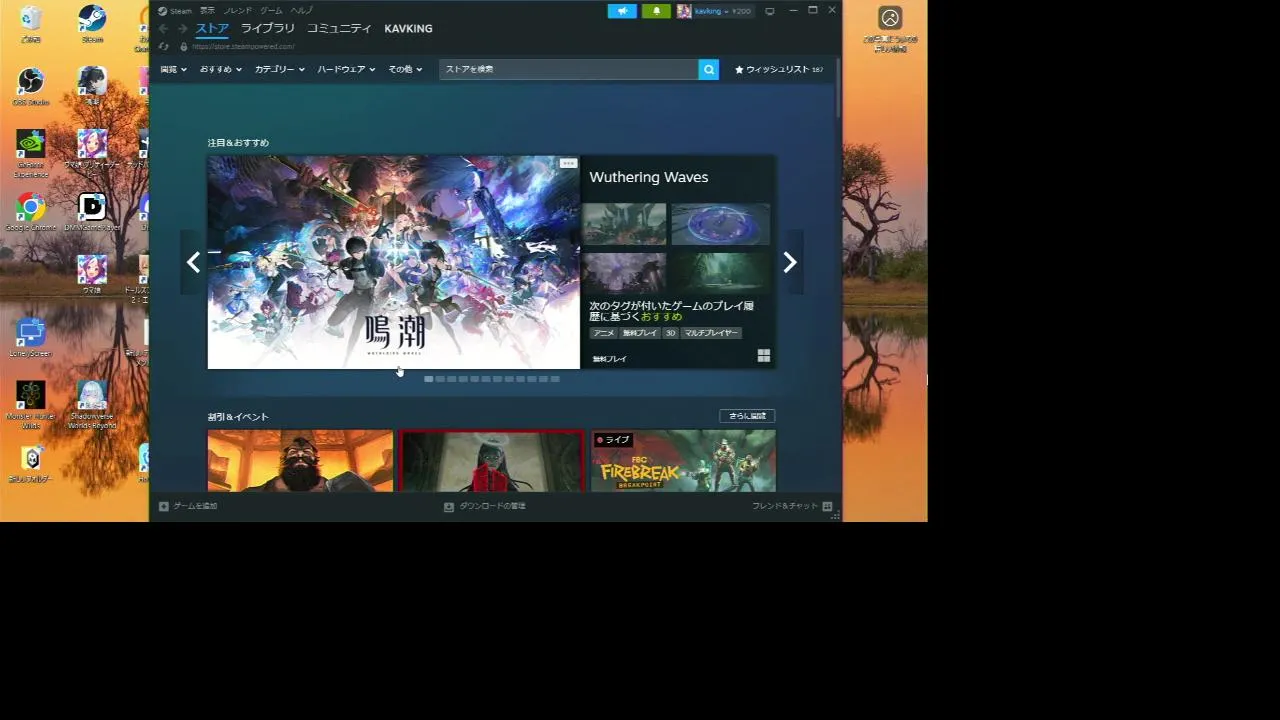Open GeForce Experience desktop shortcut
Viewport: 1280px width, 720px height.
pos(31,154)
